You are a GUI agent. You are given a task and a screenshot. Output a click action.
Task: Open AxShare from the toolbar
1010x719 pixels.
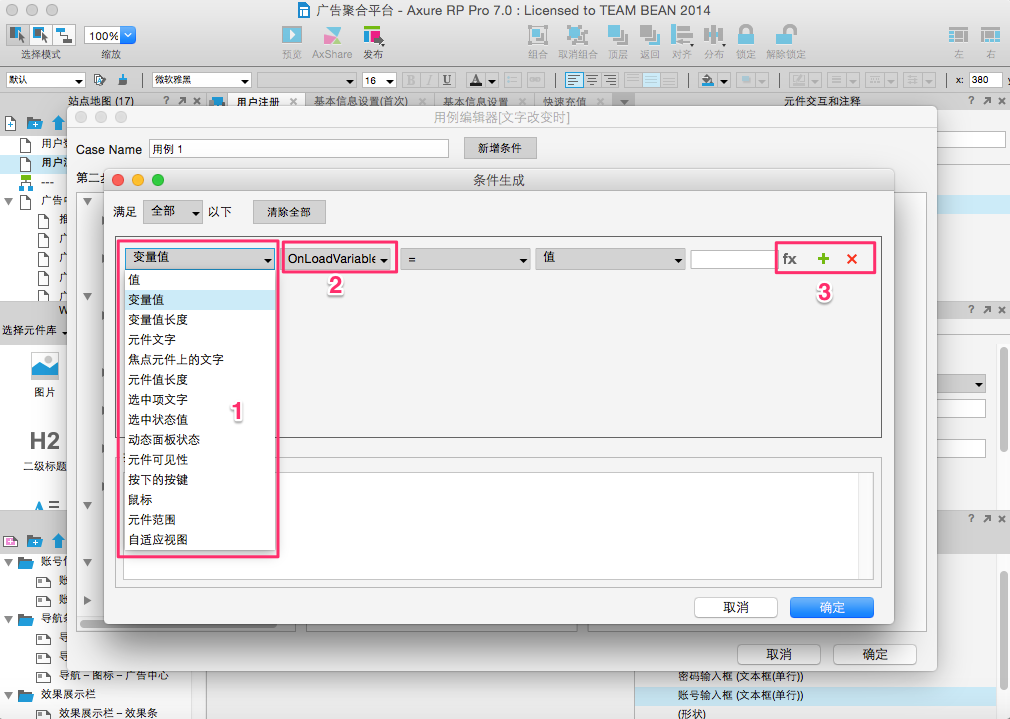[332, 36]
